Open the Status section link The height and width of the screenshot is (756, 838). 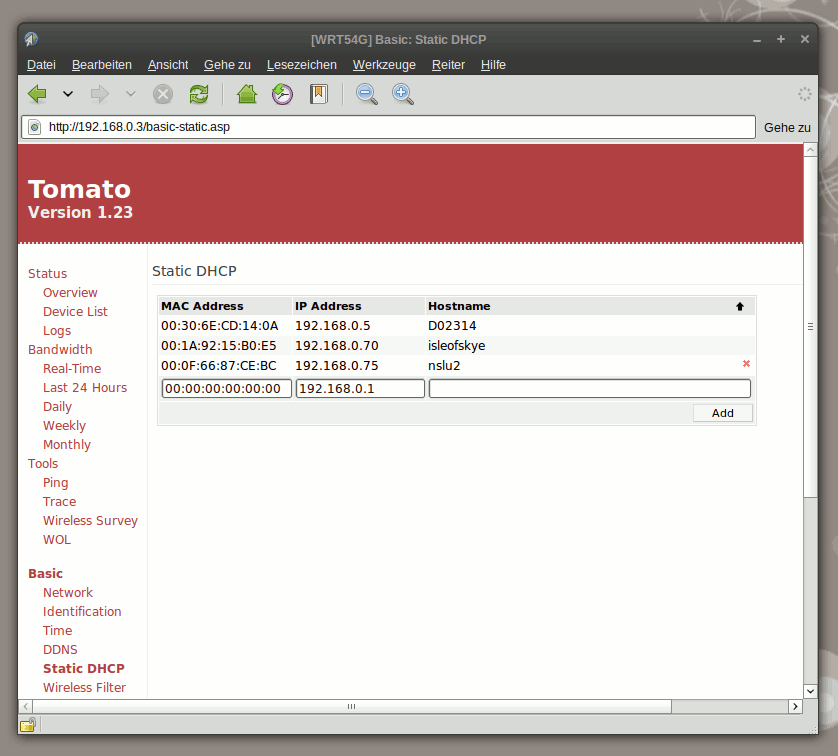[48, 274]
